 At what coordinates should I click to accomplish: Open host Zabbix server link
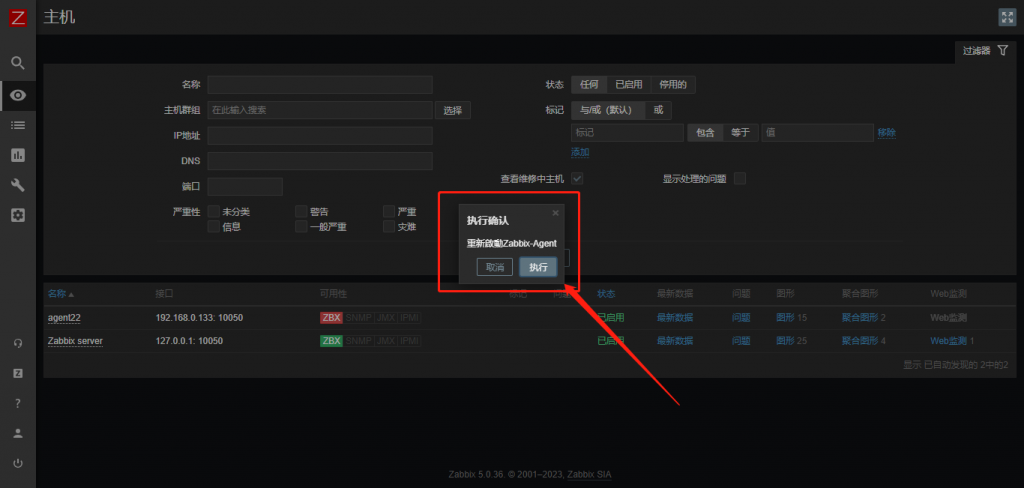tap(75, 341)
